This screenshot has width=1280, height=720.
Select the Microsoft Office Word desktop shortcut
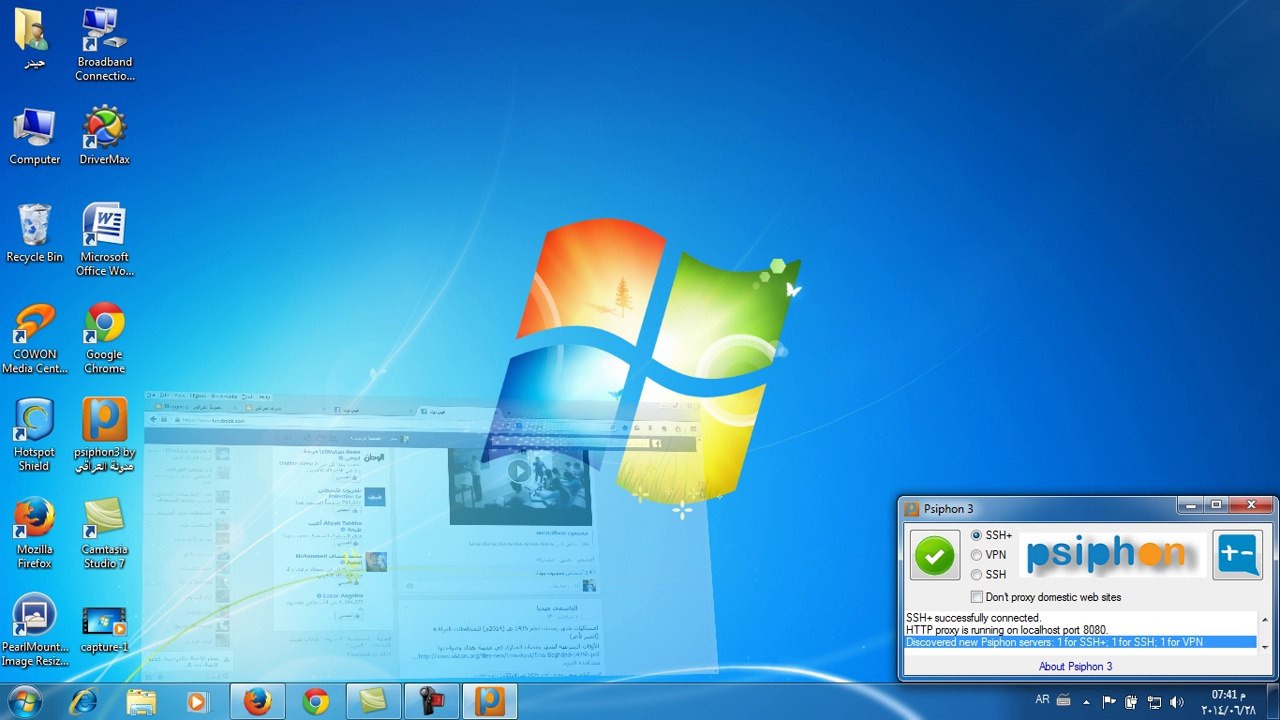coord(104,240)
